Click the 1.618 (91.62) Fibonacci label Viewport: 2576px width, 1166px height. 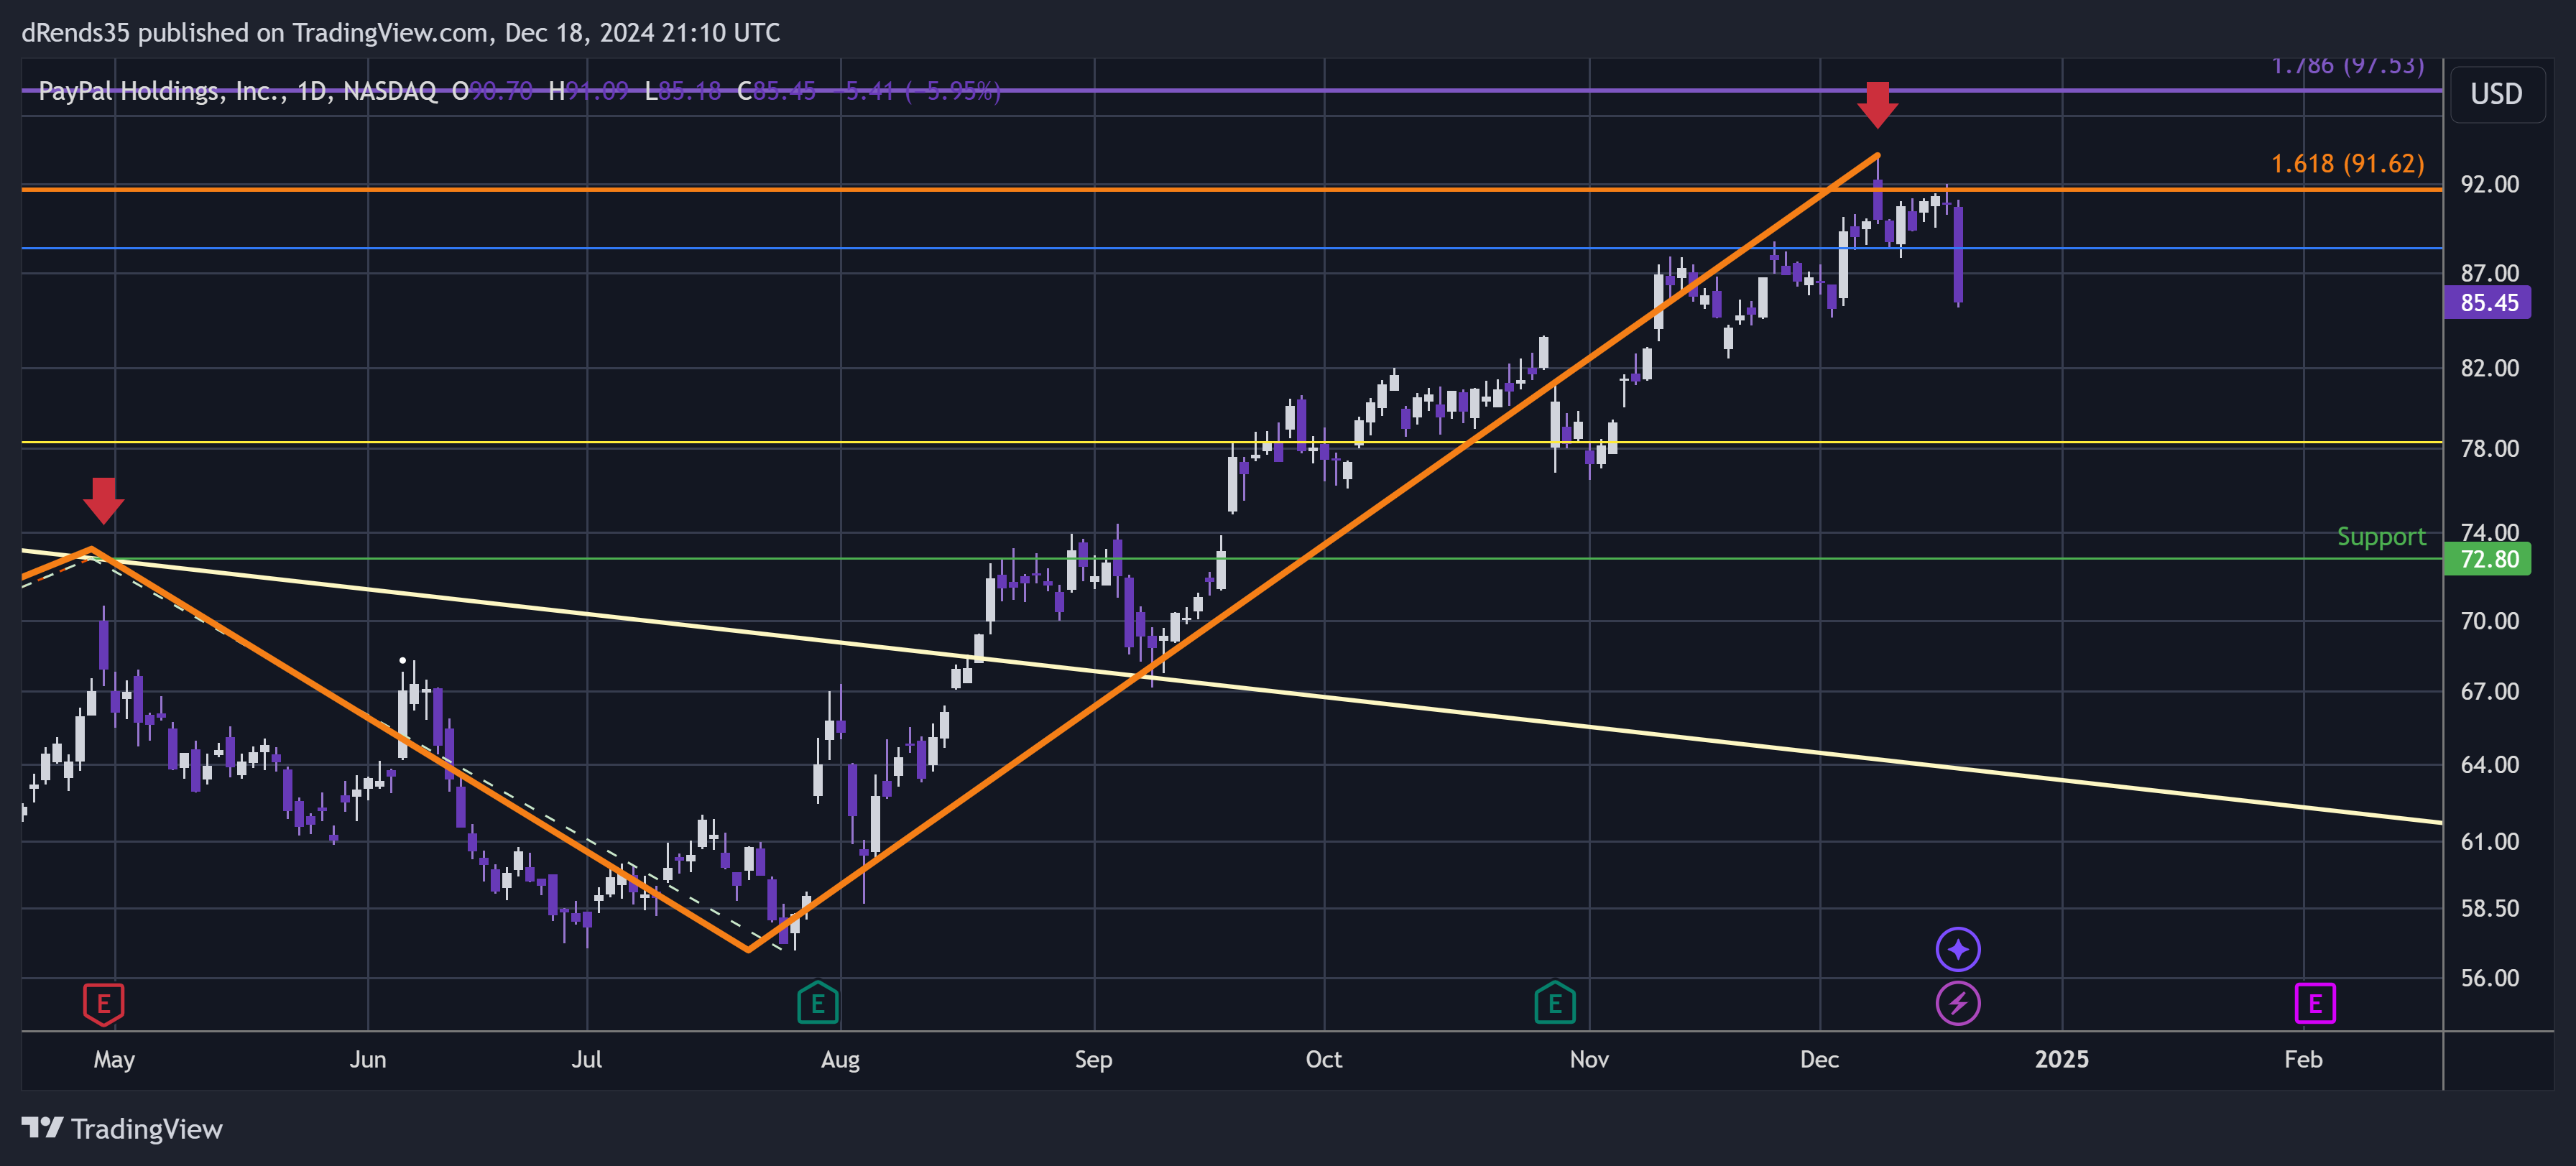[2347, 164]
